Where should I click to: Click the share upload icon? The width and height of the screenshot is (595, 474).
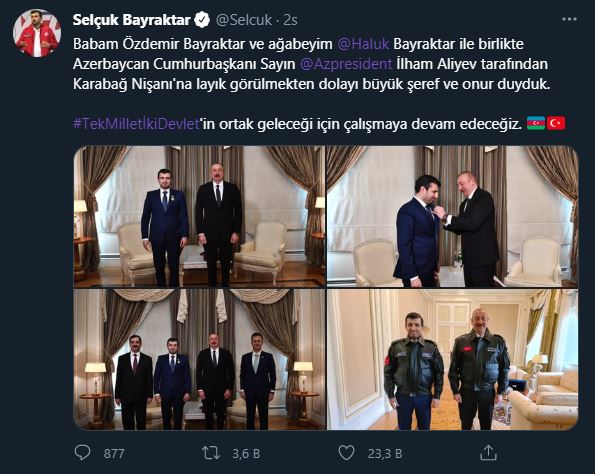click(x=488, y=453)
